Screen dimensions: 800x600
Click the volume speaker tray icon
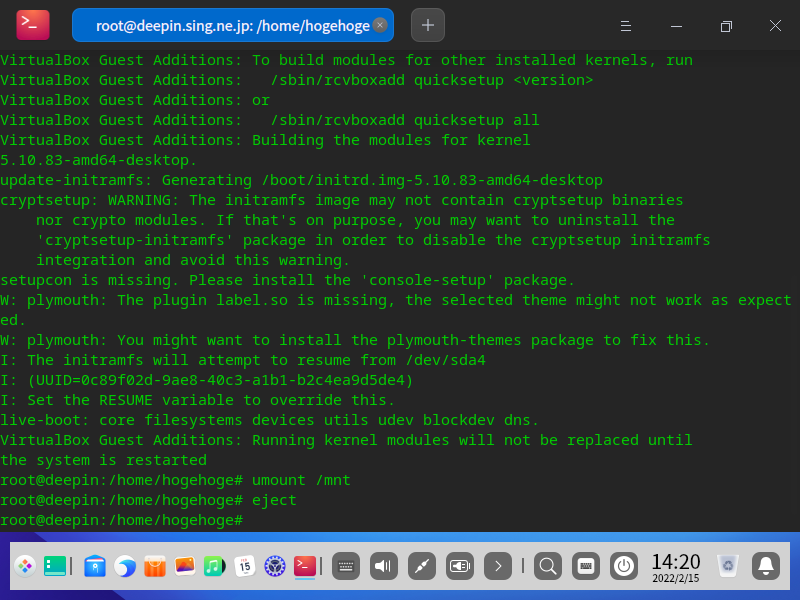pos(384,566)
